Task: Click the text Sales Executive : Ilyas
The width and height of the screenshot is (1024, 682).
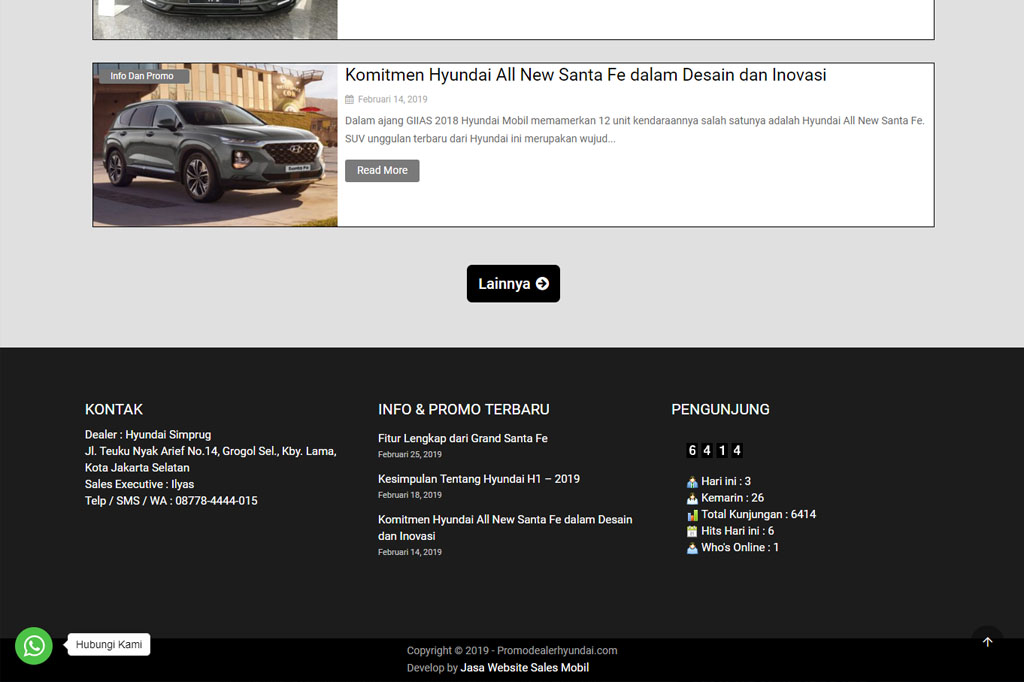Action: click(139, 485)
